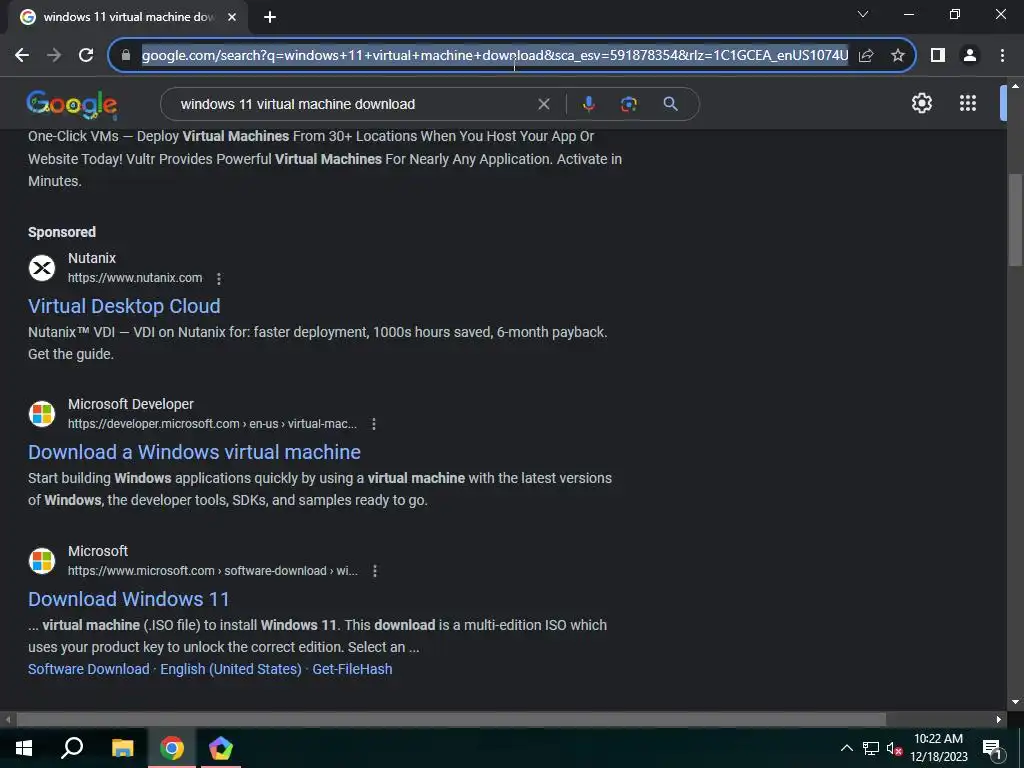Open the Chrome profile menu

click(x=970, y=56)
